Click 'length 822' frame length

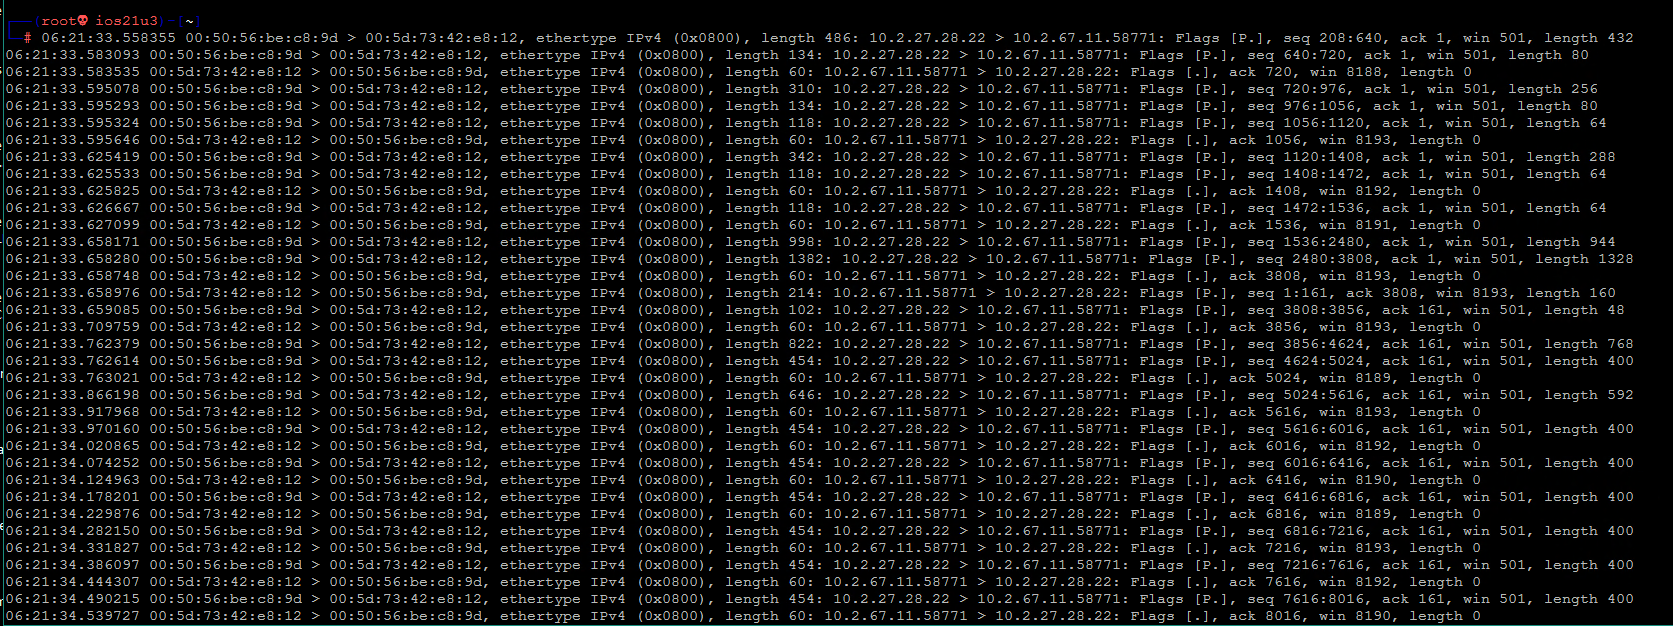(x=769, y=344)
